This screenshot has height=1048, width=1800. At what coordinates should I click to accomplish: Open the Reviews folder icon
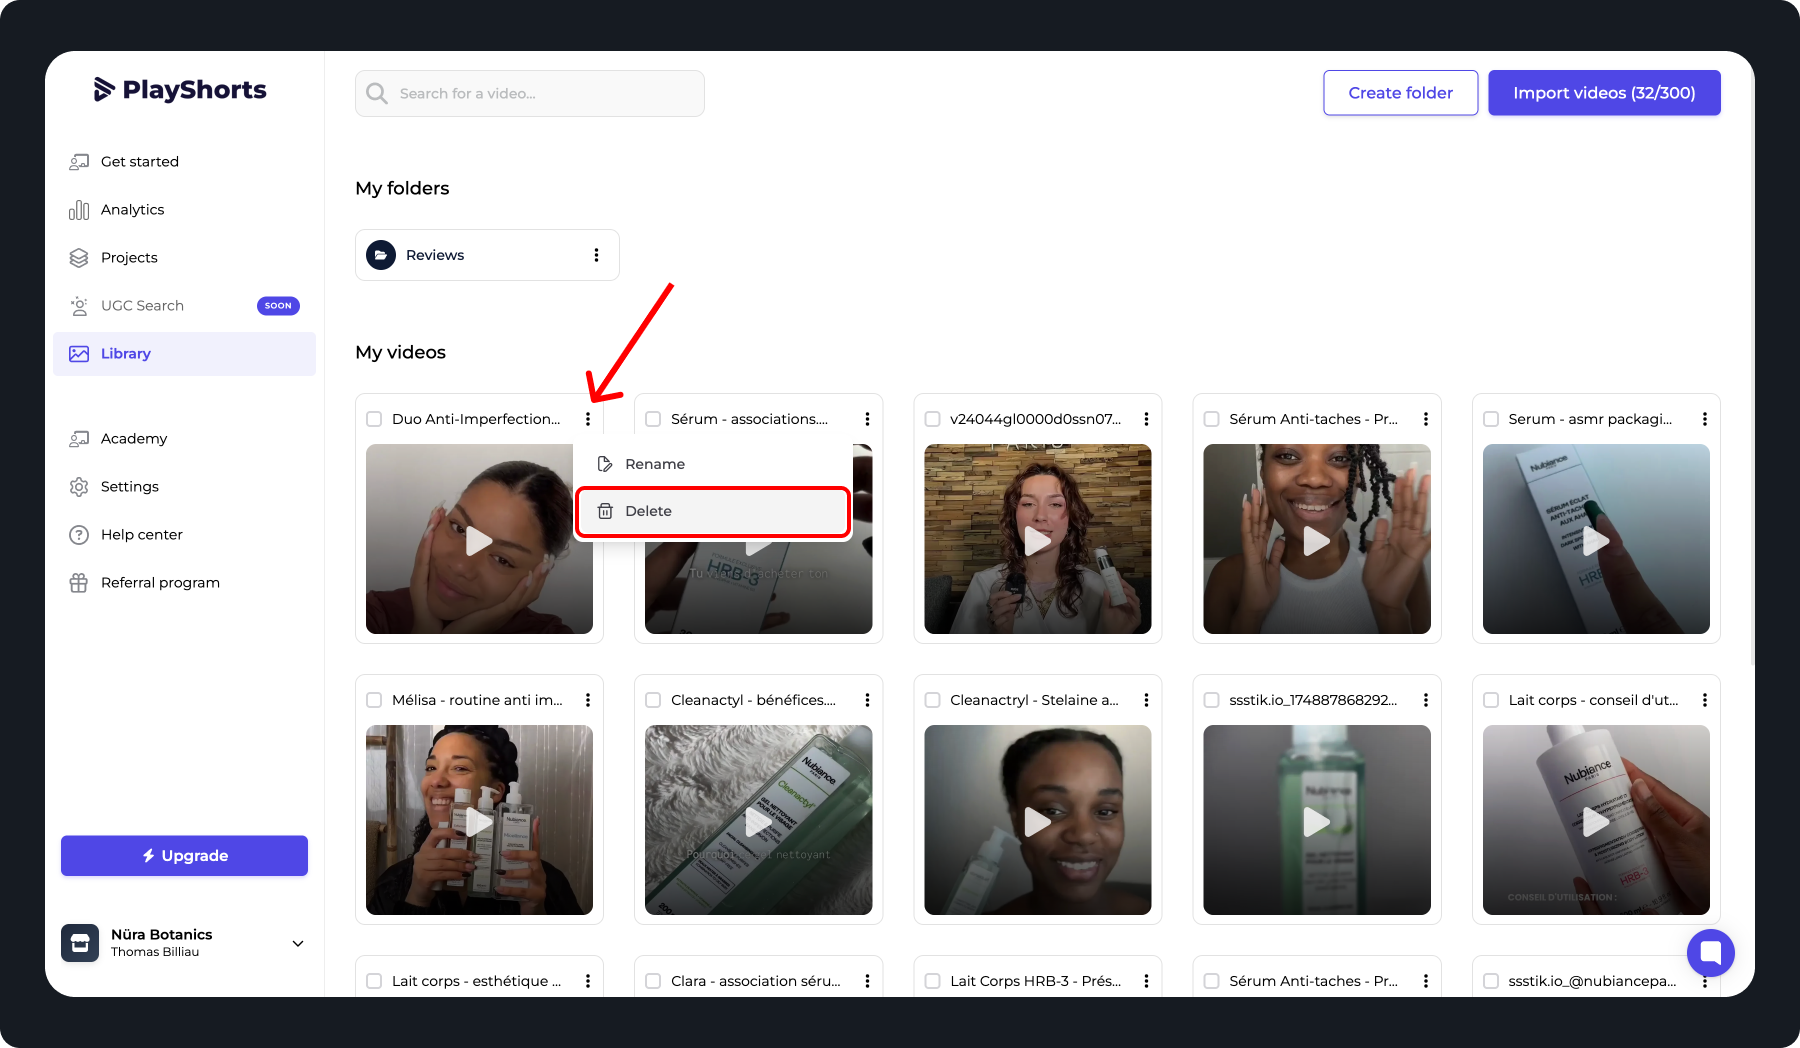[381, 255]
